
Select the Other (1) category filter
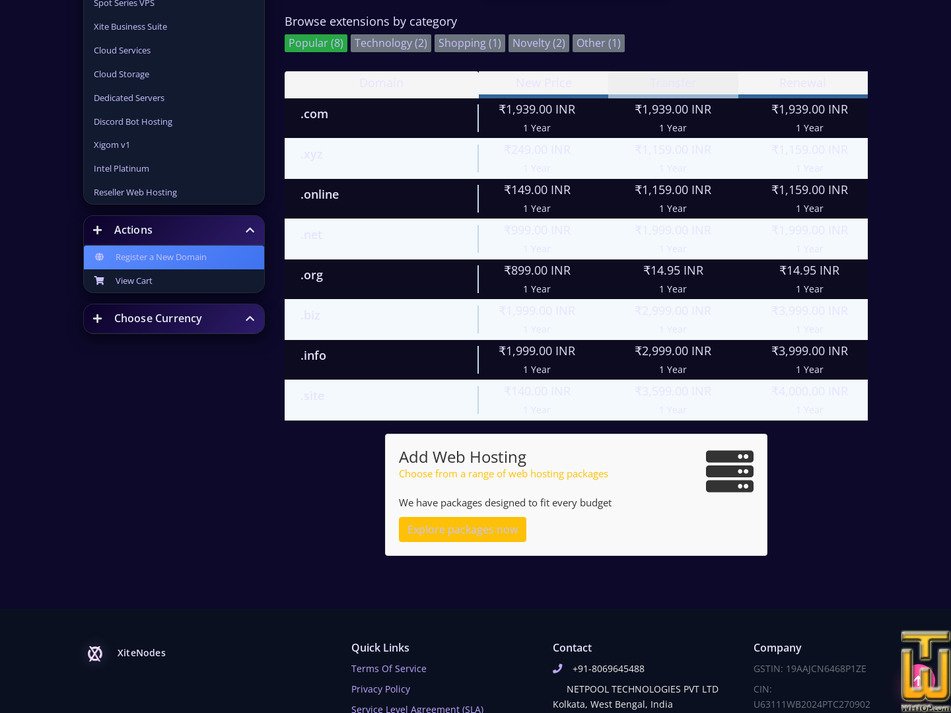point(599,43)
